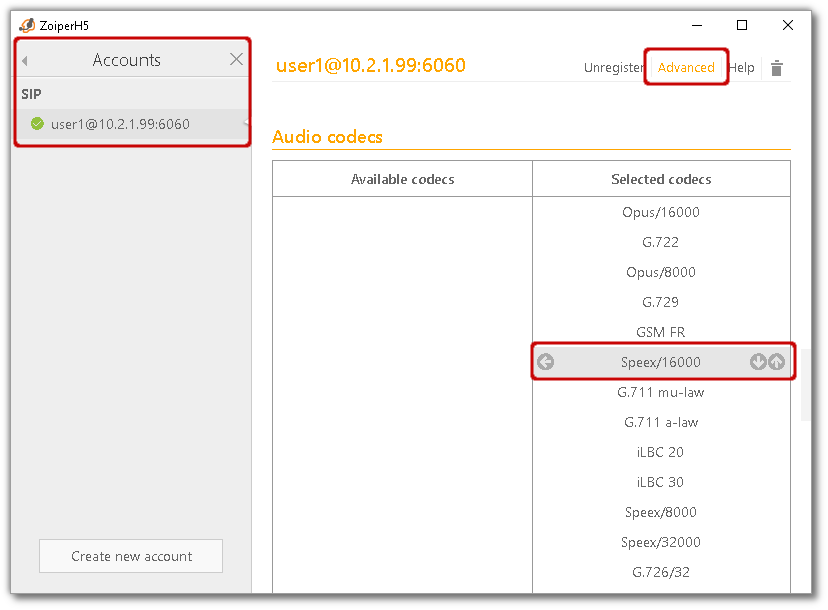The image size is (828, 610).
Task: Close the Accounts panel with X
Action: 236,60
